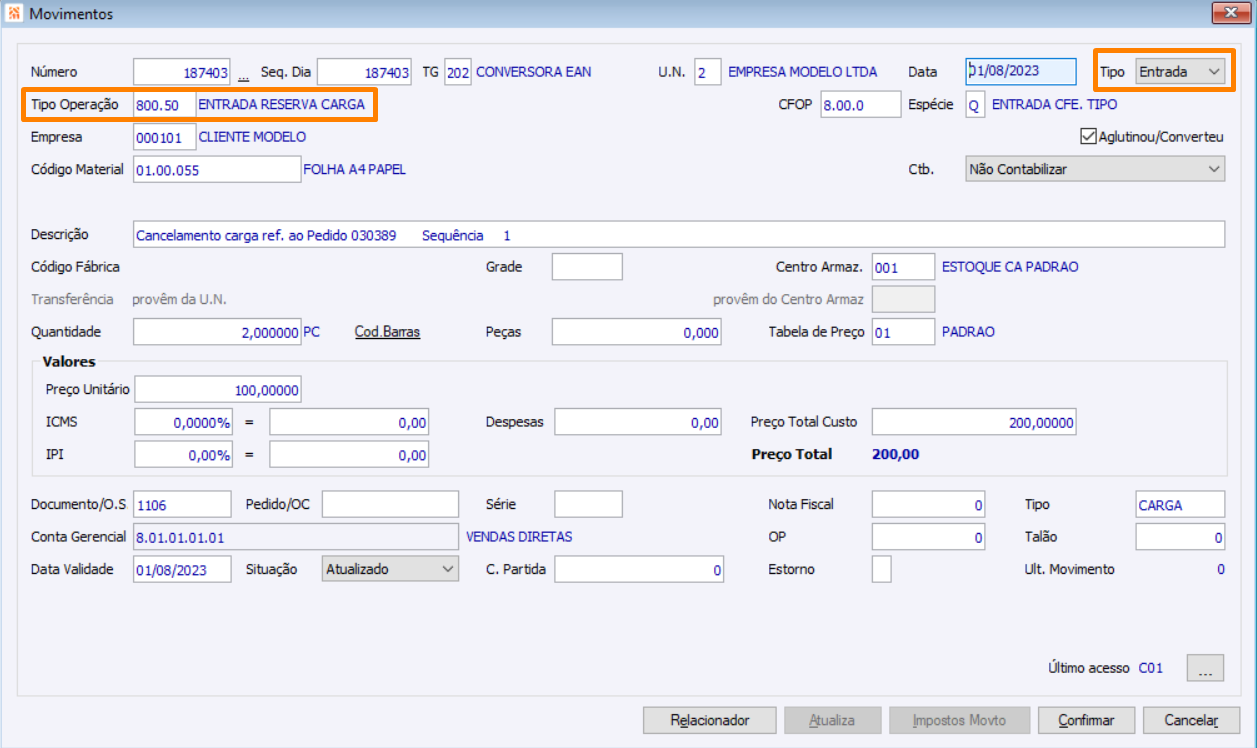Click the Número field with 187403
This screenshot has height=748, width=1257.
coord(183,72)
